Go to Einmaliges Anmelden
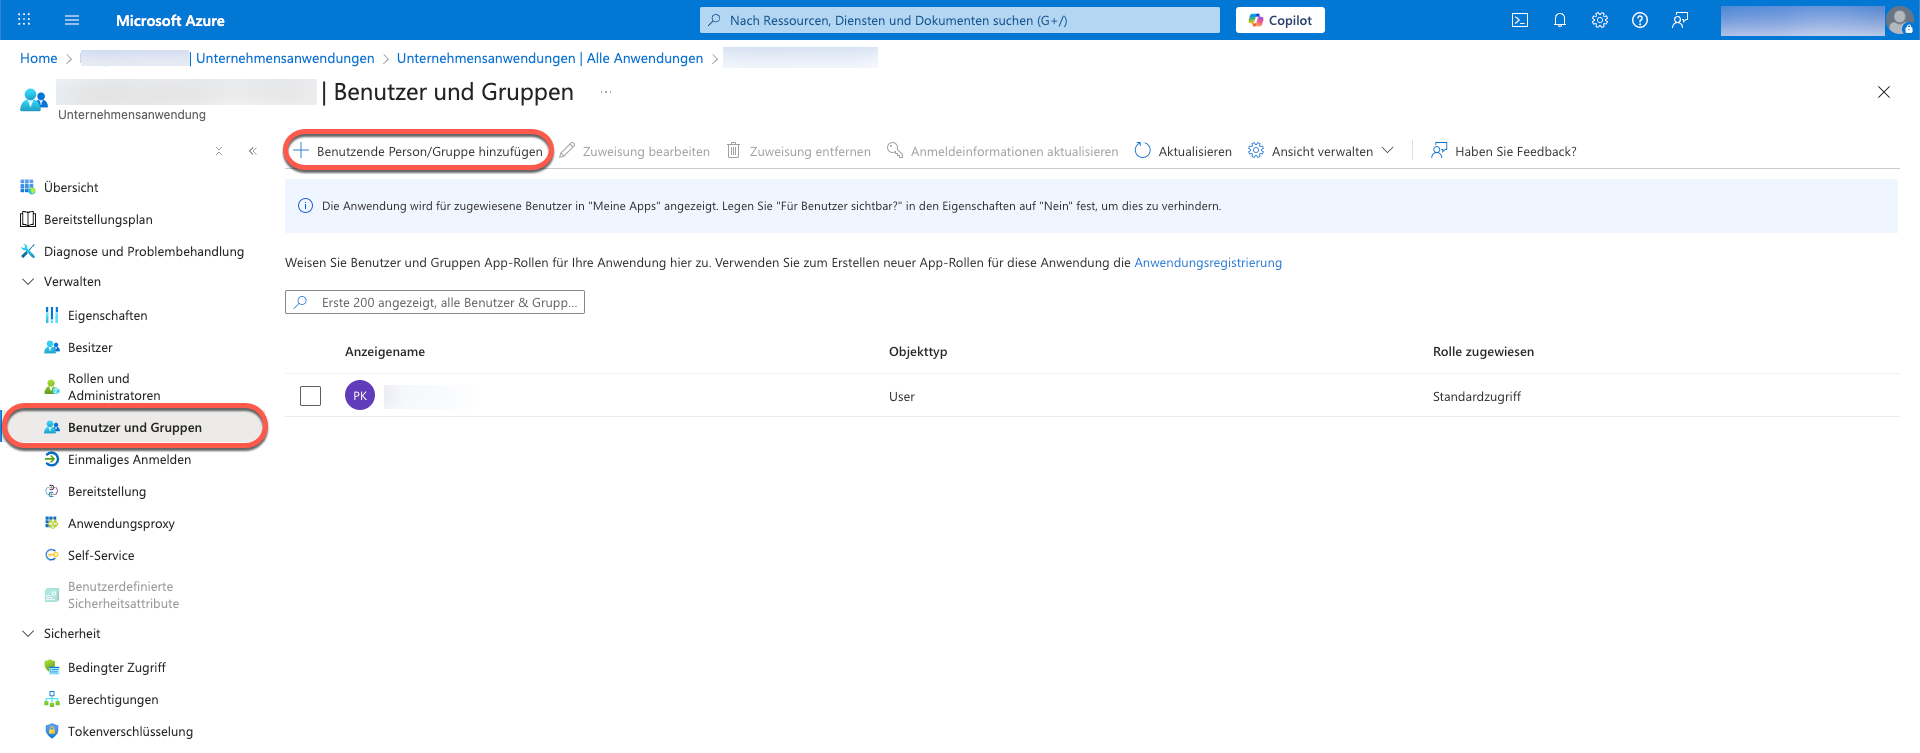This screenshot has height=753, width=1920. 129,460
